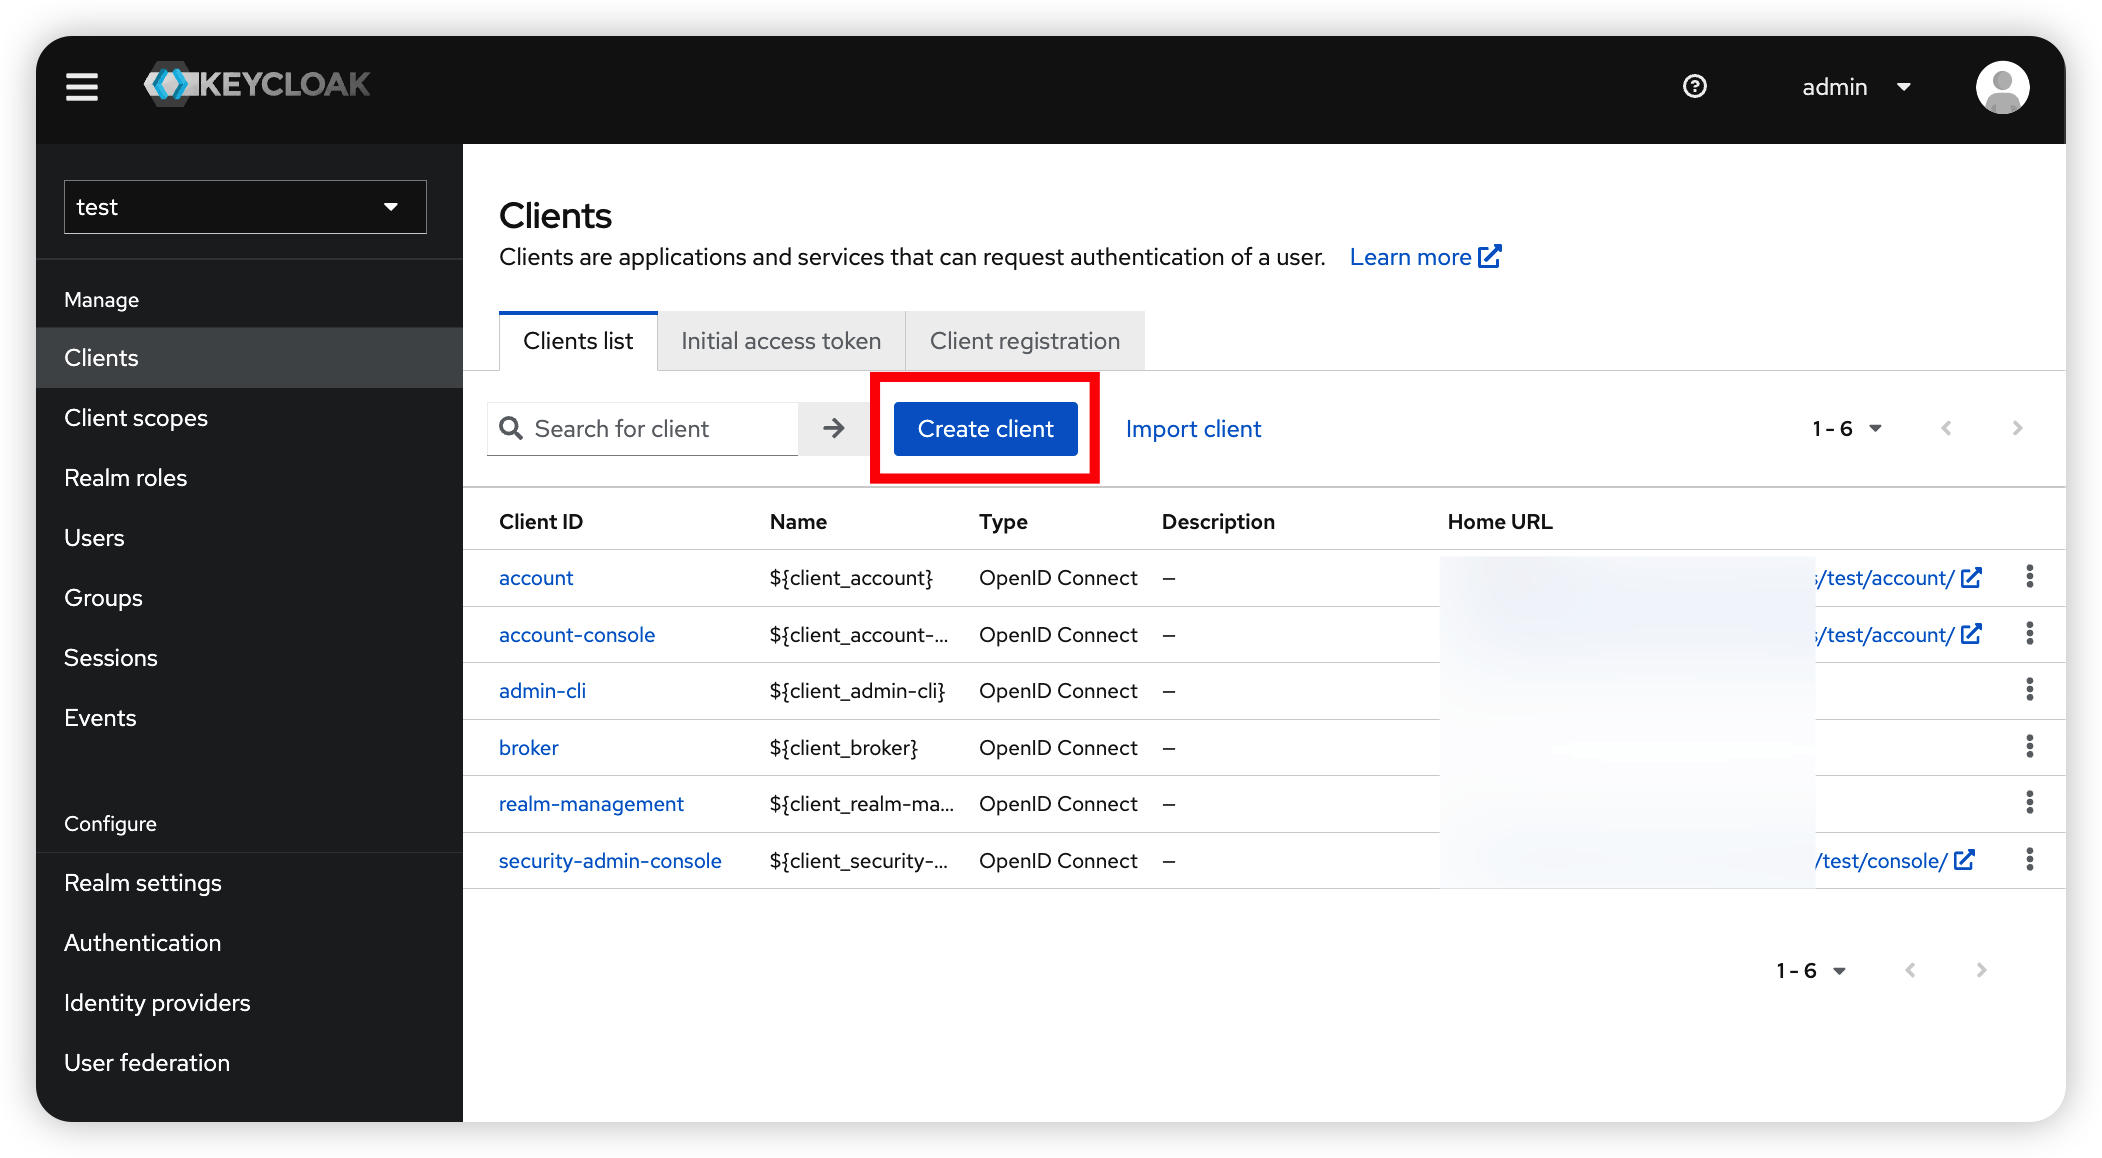
Task: Open kebab menu for admin-cli row
Action: click(x=2029, y=690)
